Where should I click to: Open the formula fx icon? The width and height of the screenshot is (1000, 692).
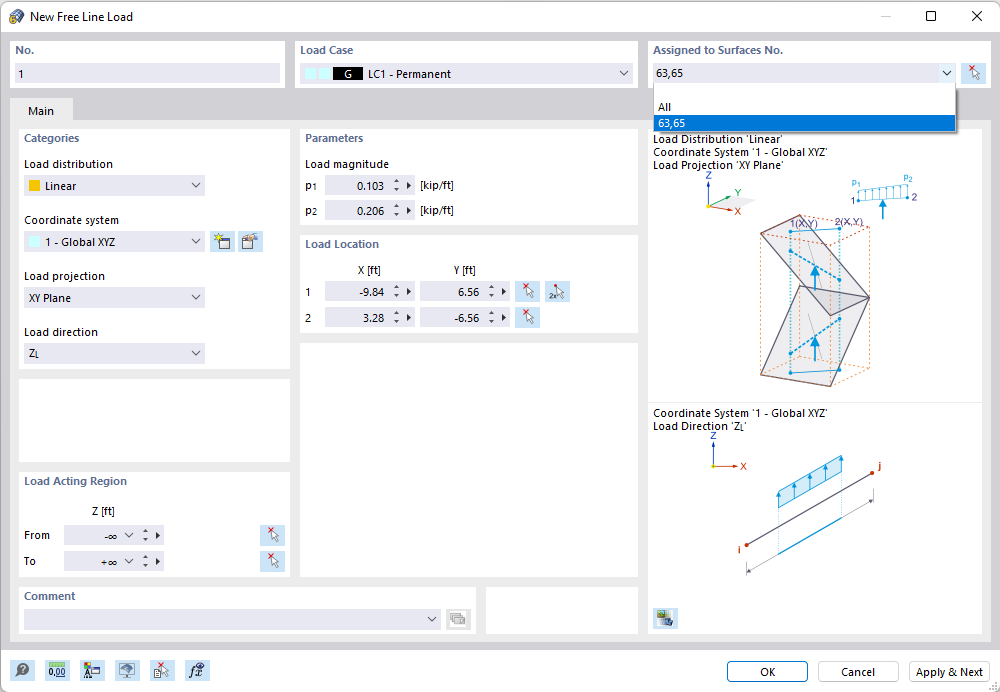pos(197,671)
